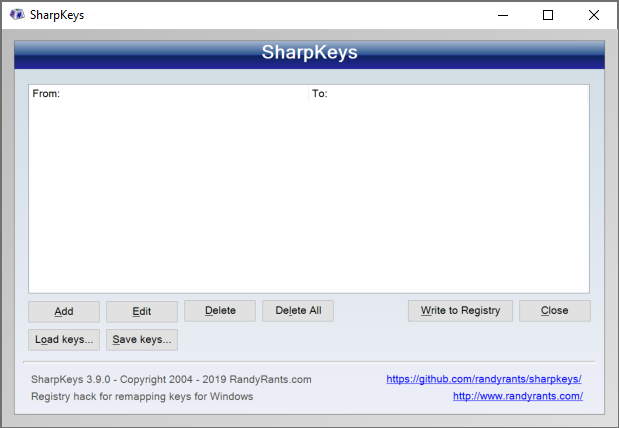Visit the www.randyrants.com link
The height and width of the screenshot is (428, 619).
click(x=518, y=396)
